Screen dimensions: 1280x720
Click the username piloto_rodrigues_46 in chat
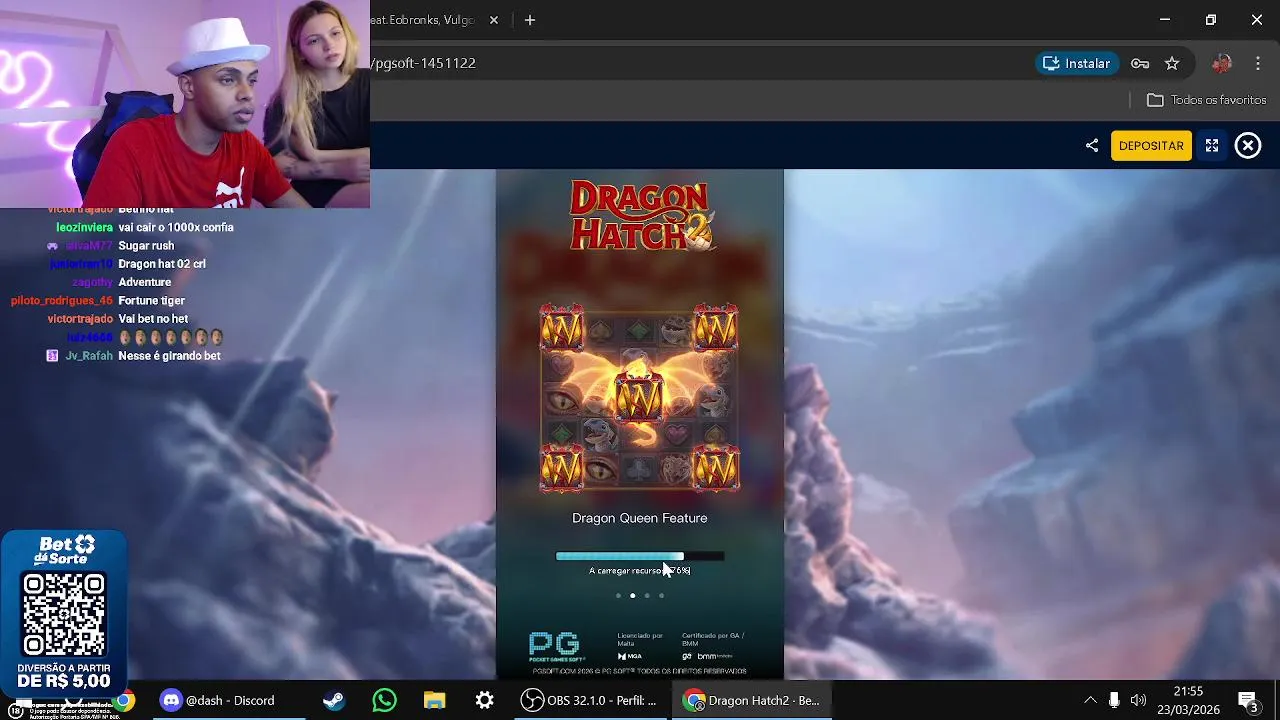62,301
